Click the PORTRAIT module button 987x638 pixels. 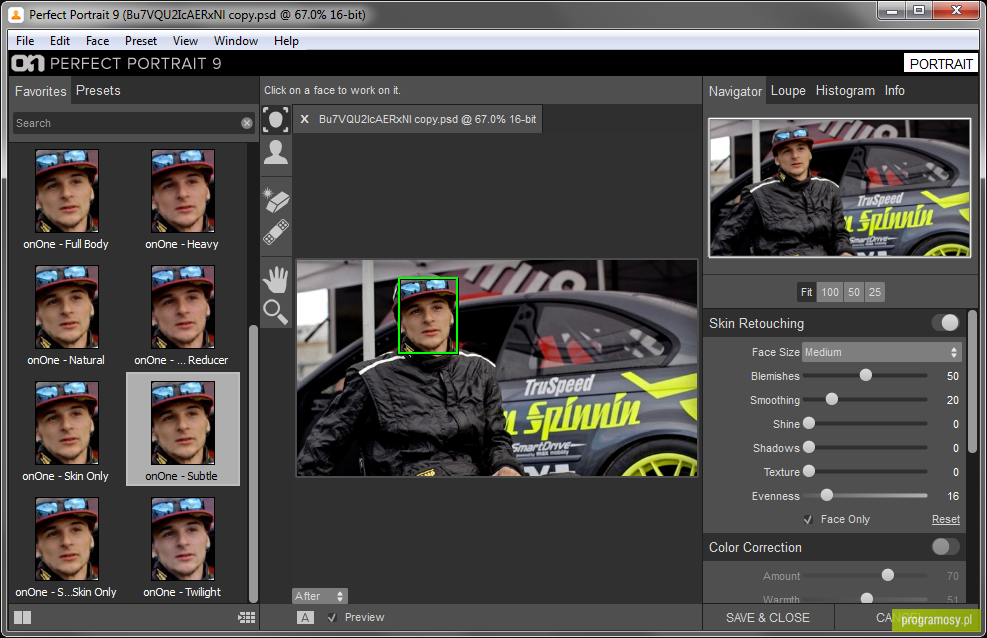[x=941, y=64]
